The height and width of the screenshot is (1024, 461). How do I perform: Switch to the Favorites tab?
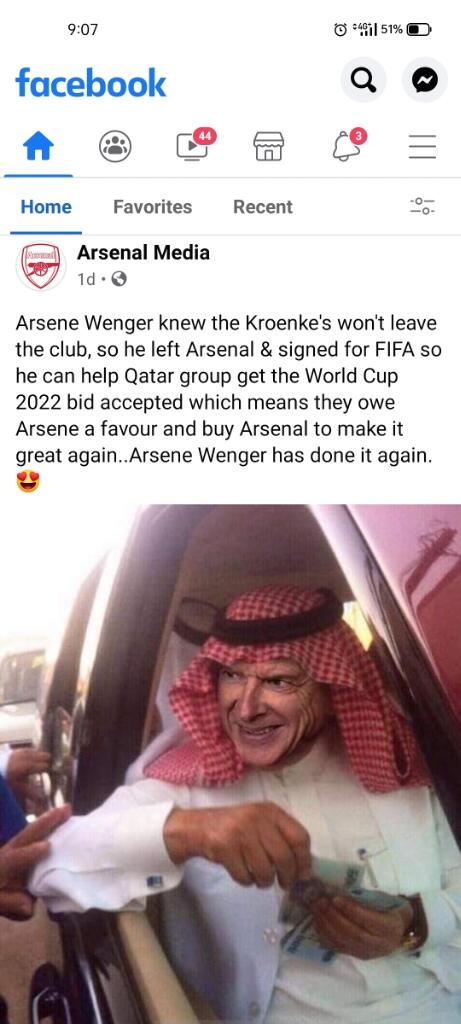tap(152, 207)
